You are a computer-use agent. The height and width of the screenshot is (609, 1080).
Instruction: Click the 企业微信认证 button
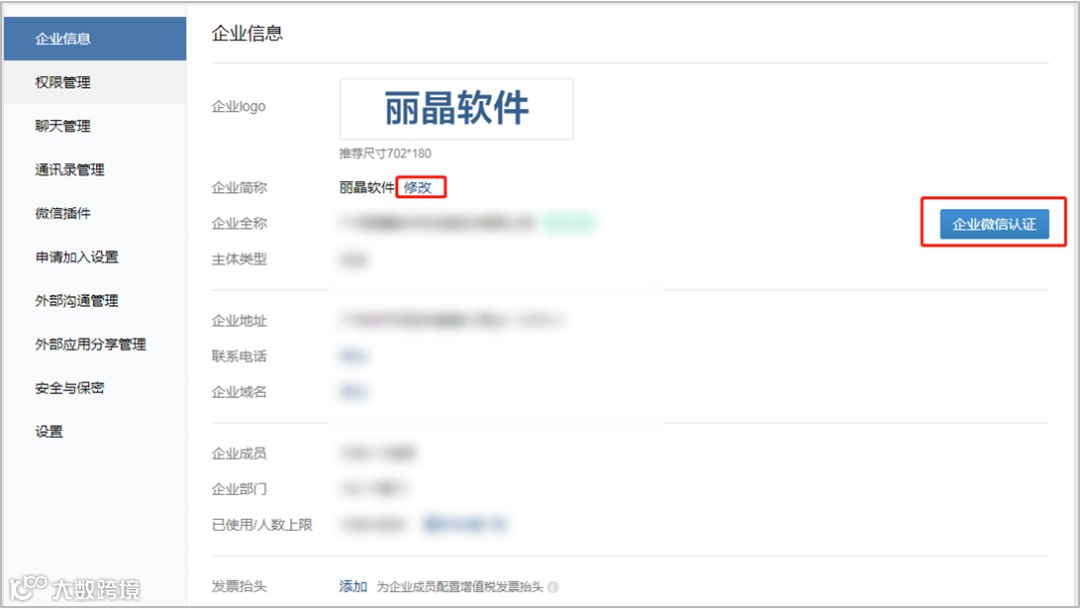(994, 224)
